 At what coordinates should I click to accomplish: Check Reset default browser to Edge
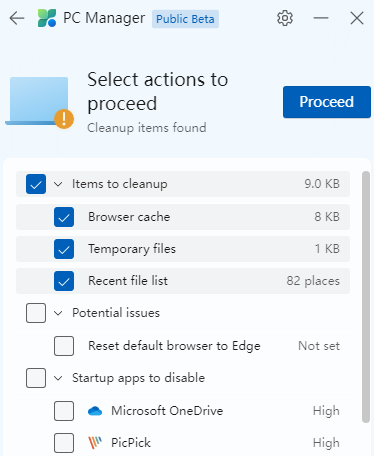[64, 346]
